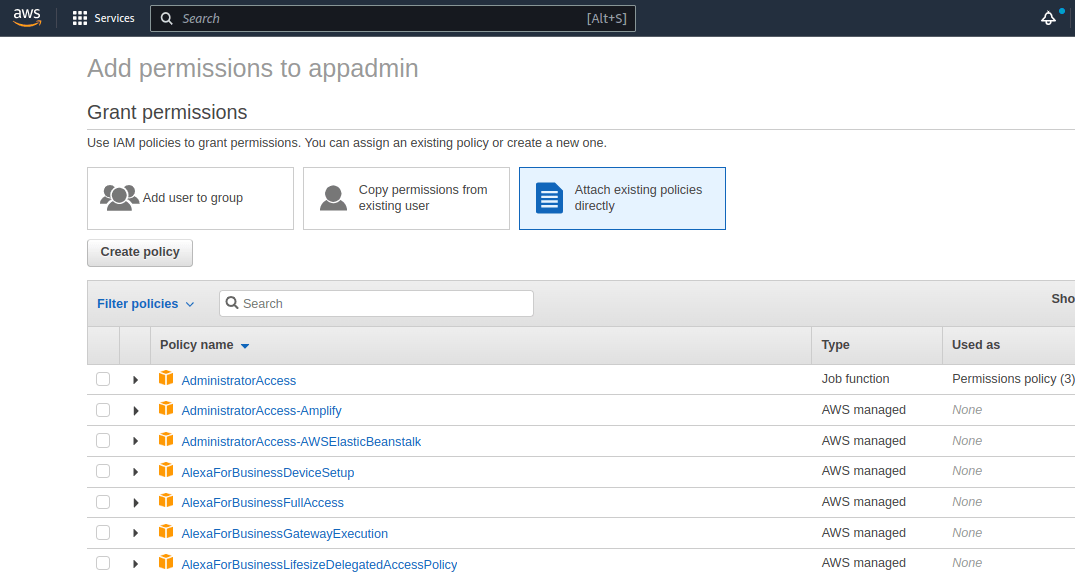The height and width of the screenshot is (576, 1075).
Task: Click the policy box icon for AdministratorAccess-Amplify
Action: [166, 409]
